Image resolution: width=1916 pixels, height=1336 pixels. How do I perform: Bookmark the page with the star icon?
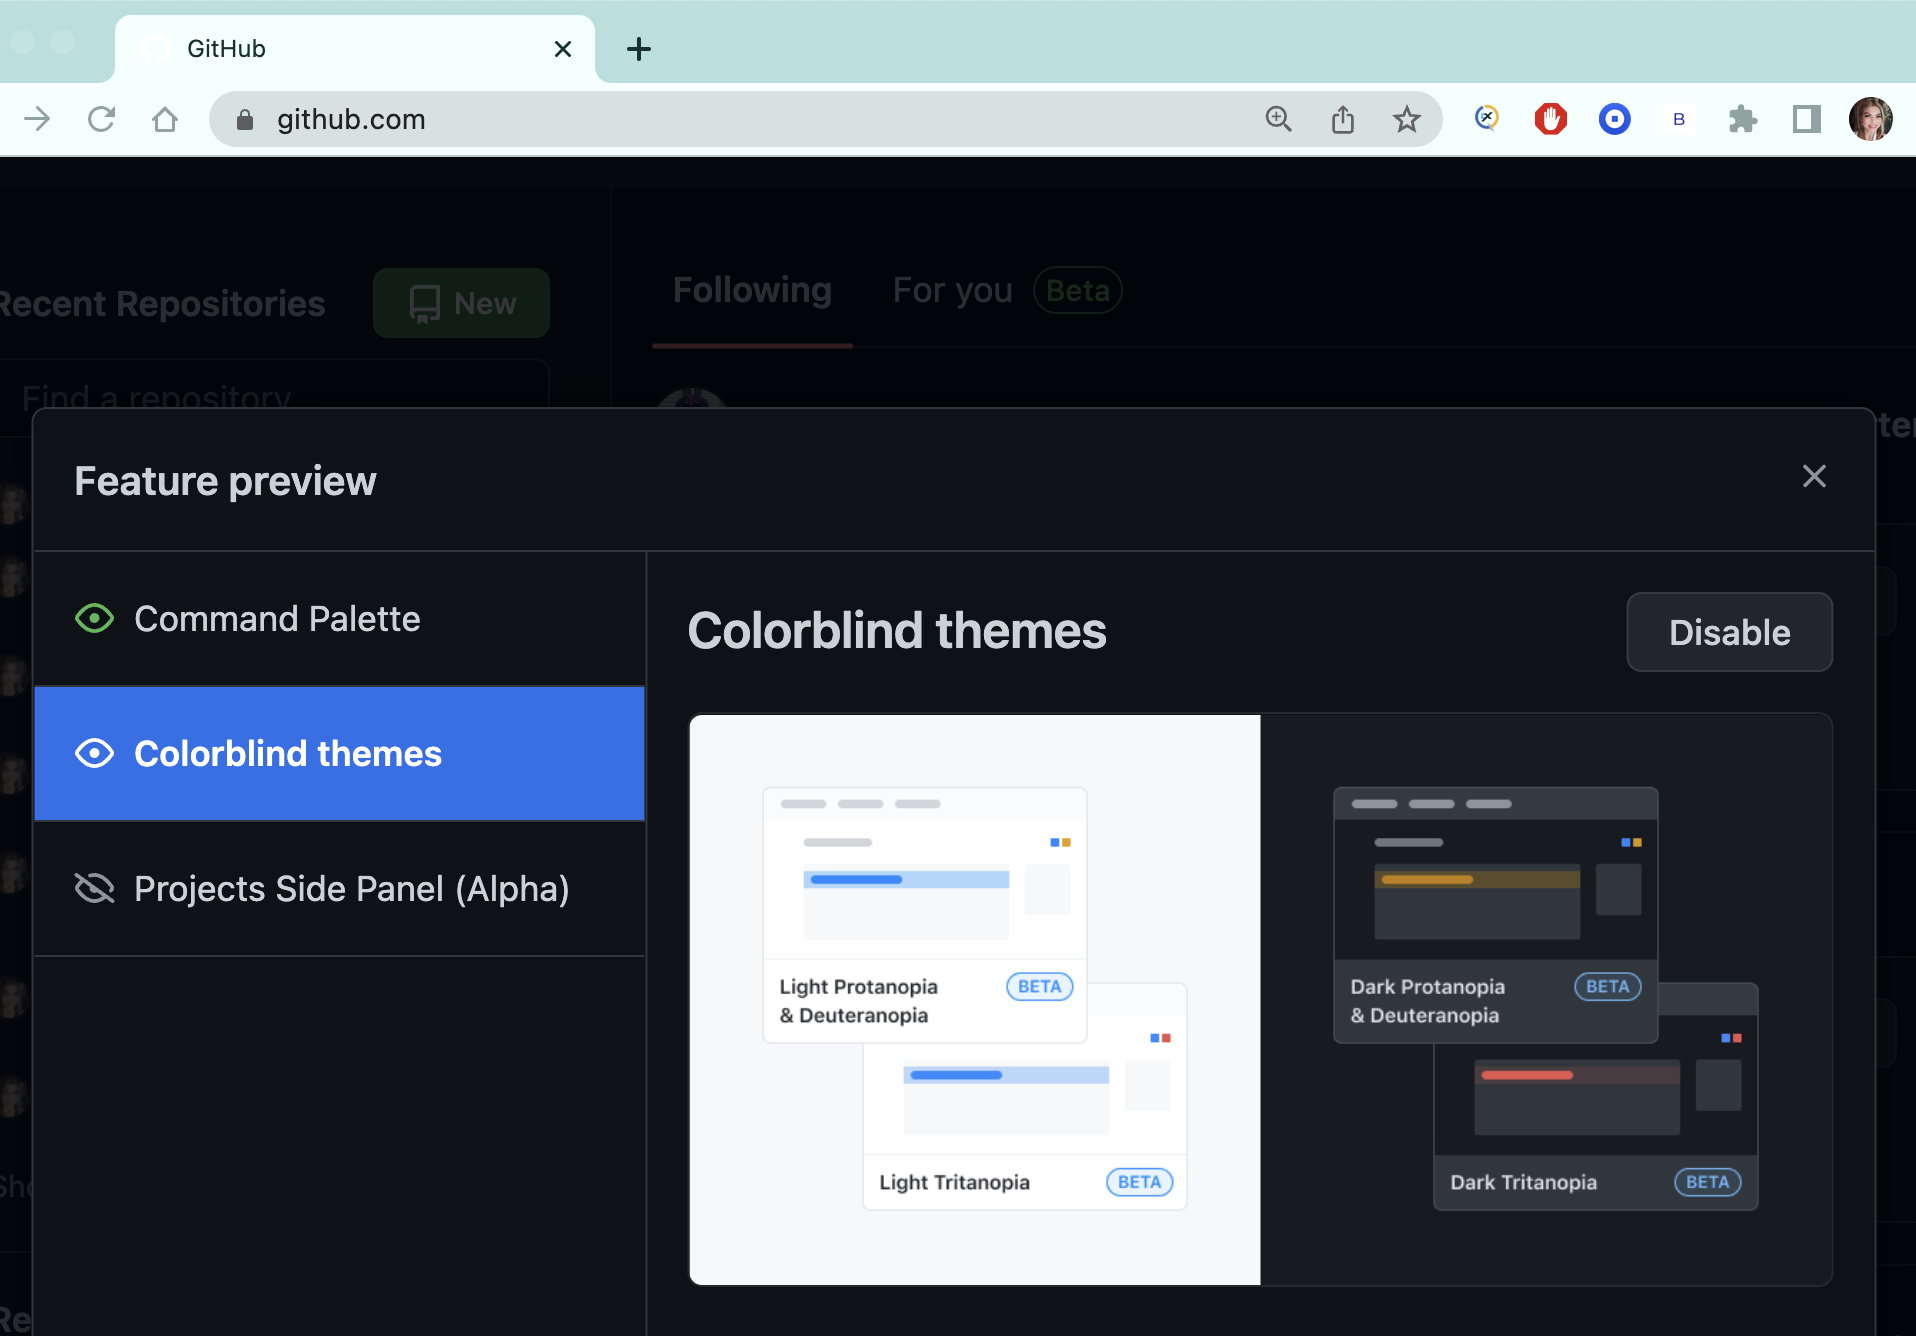[1407, 120]
